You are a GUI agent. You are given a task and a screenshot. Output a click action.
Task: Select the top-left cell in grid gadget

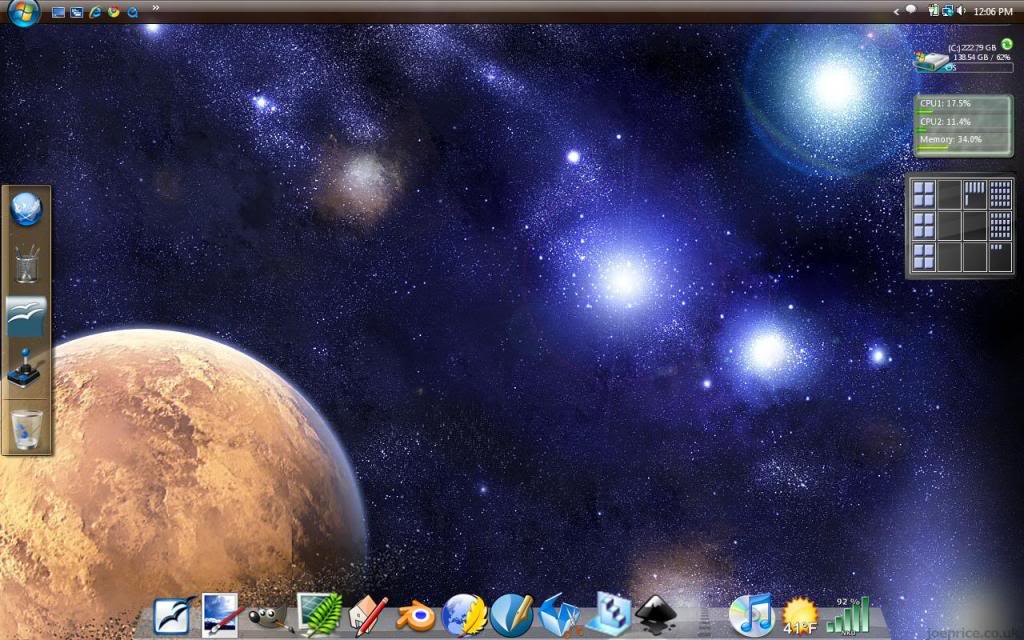tap(923, 194)
